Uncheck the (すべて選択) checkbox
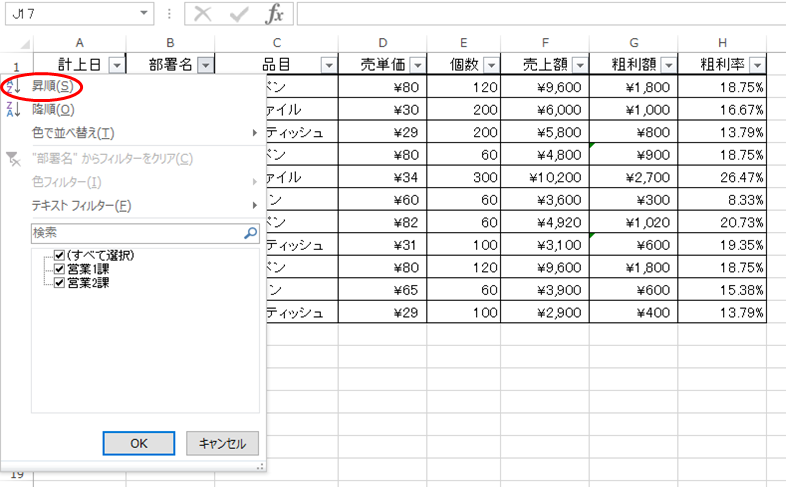This screenshot has width=786, height=487. tap(60, 256)
